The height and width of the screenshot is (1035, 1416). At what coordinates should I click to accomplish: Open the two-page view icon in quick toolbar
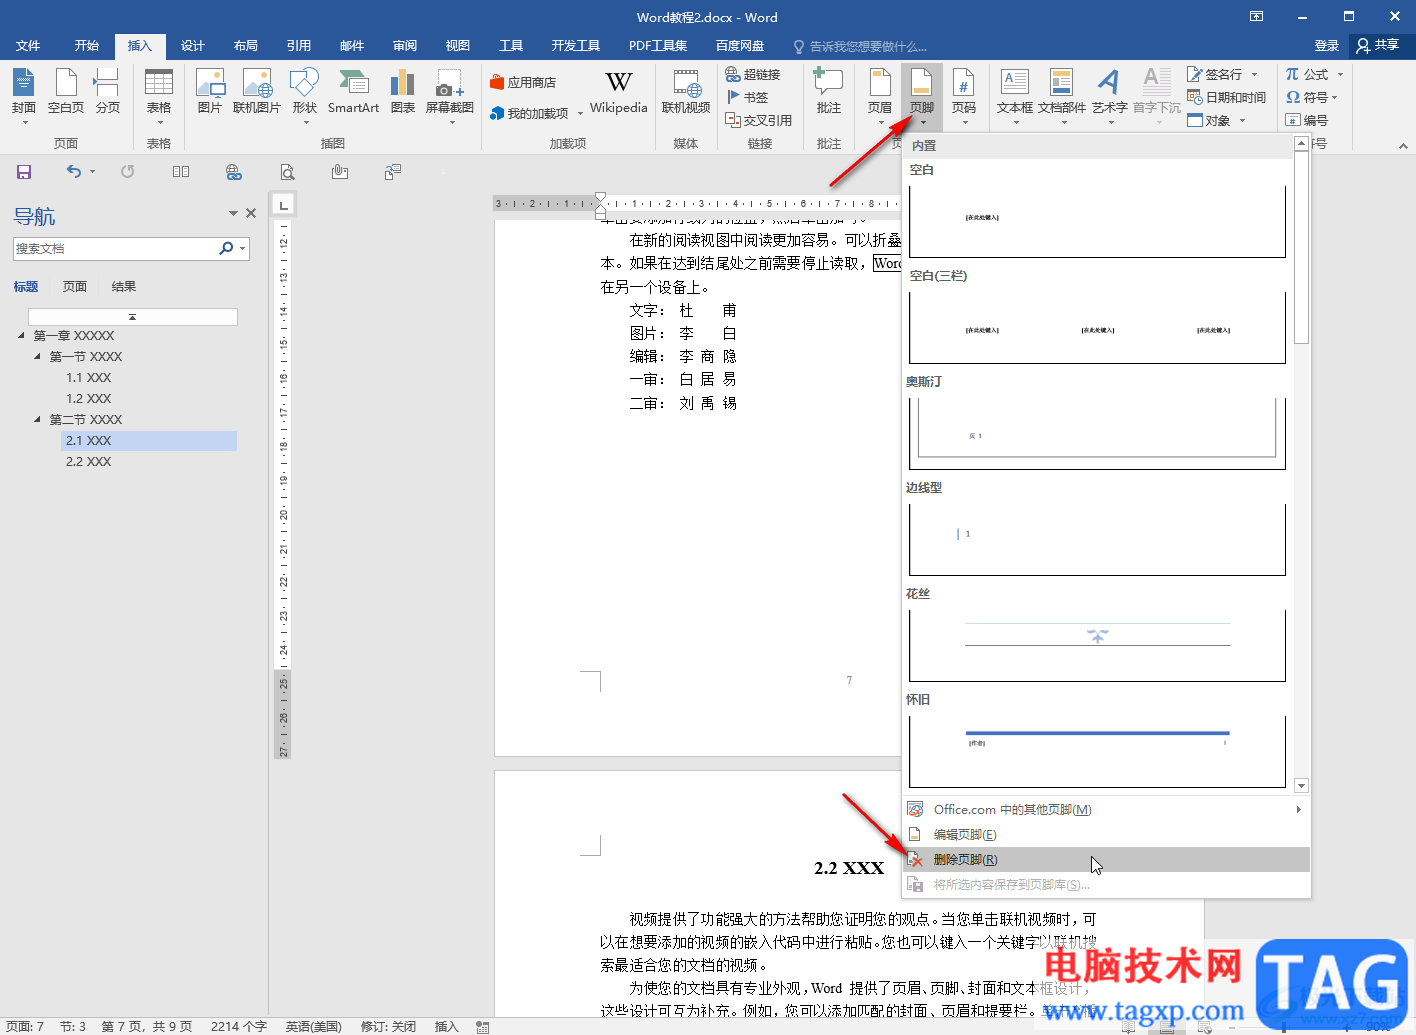[181, 172]
